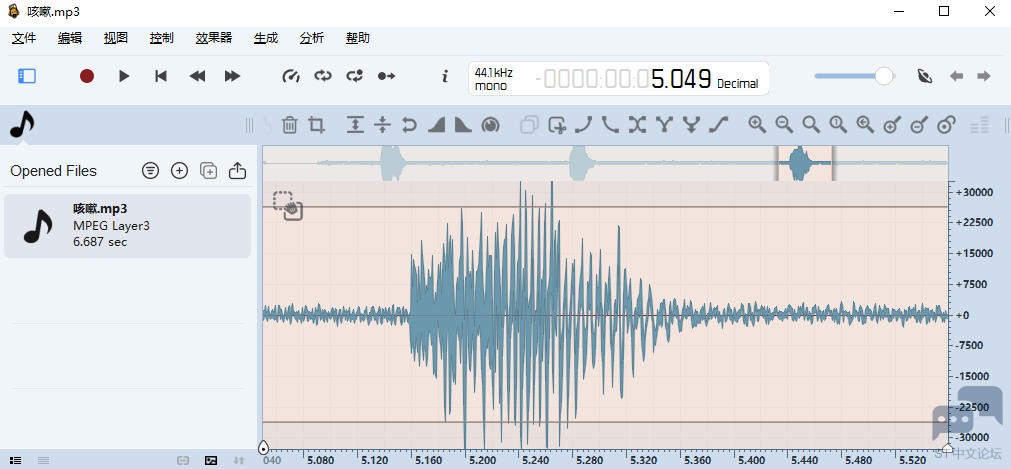The image size is (1011, 469).
Task: Navigate forward with the right arrow
Action: (983, 76)
